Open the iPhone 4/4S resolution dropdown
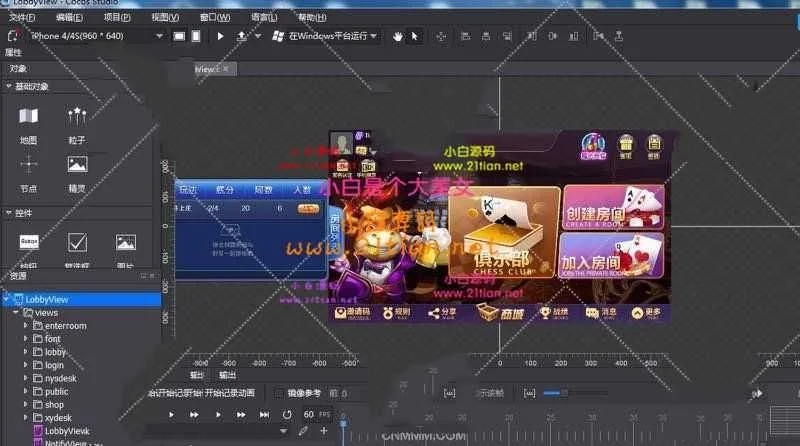 click(x=95, y=36)
